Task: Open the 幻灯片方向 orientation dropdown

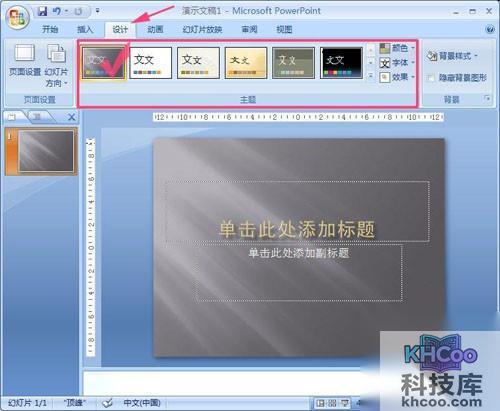Action: (x=56, y=66)
